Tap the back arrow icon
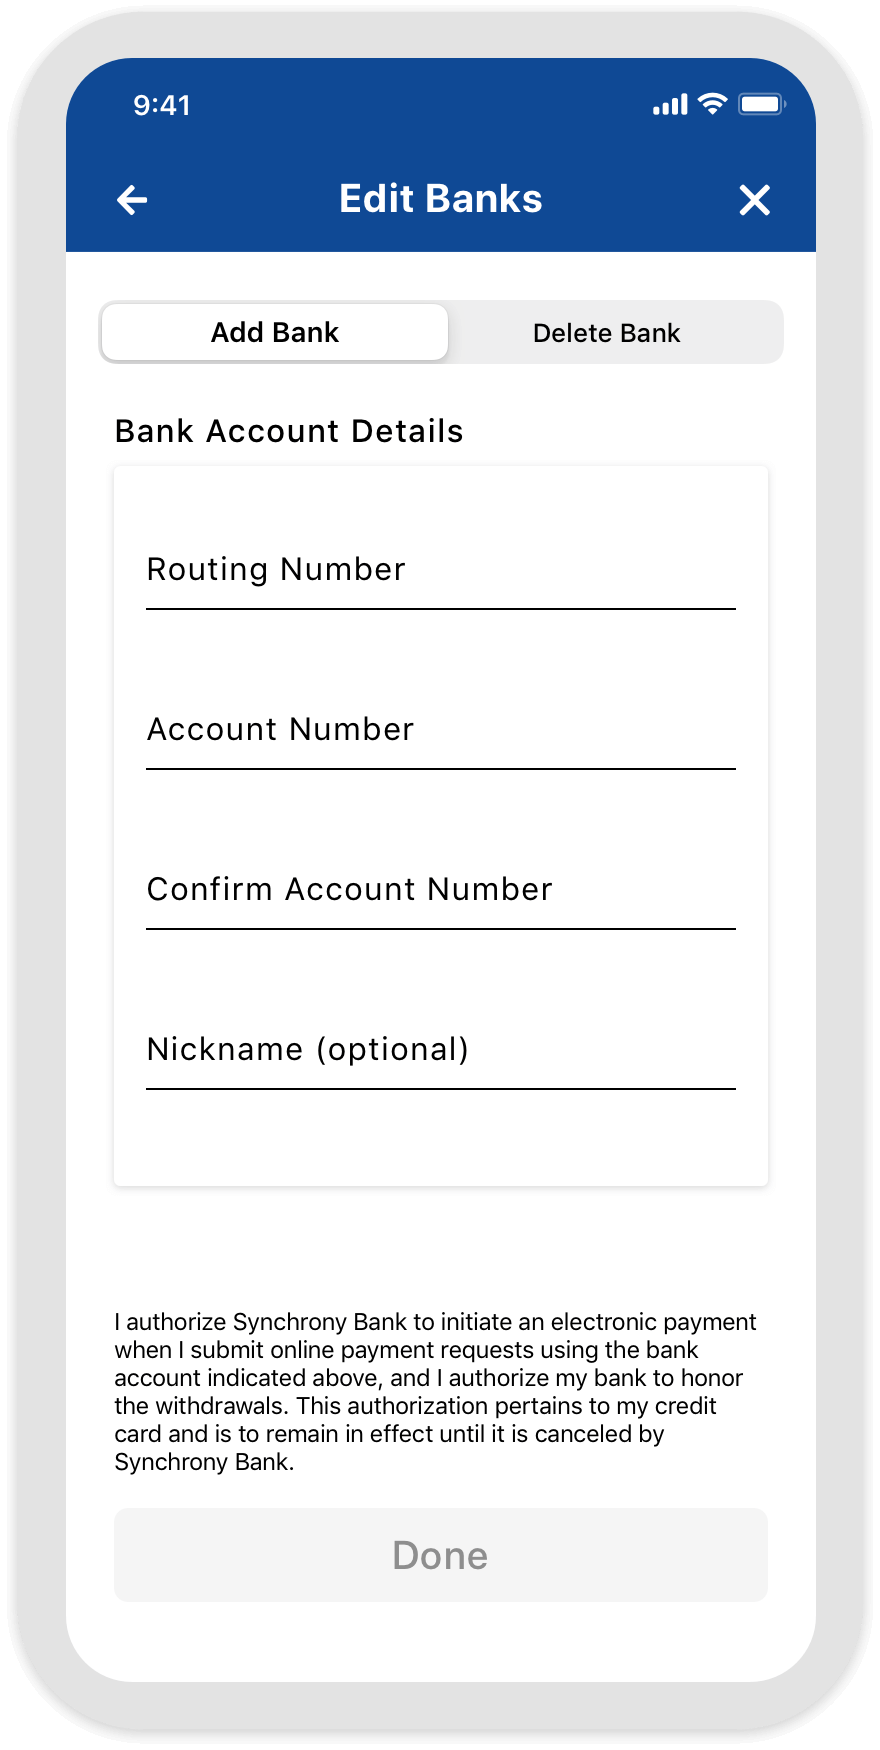The width and height of the screenshot is (880, 1750). (132, 200)
